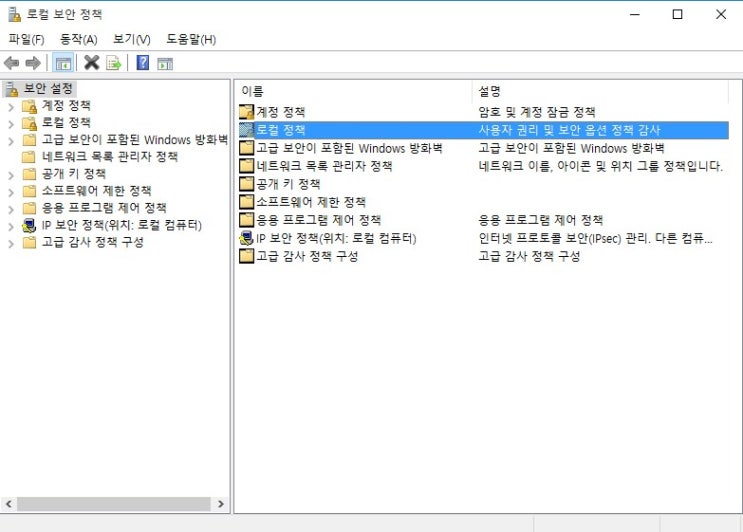Open the 도움말(H) menu
Image resolution: width=743 pixels, height=532 pixels.
click(x=191, y=39)
